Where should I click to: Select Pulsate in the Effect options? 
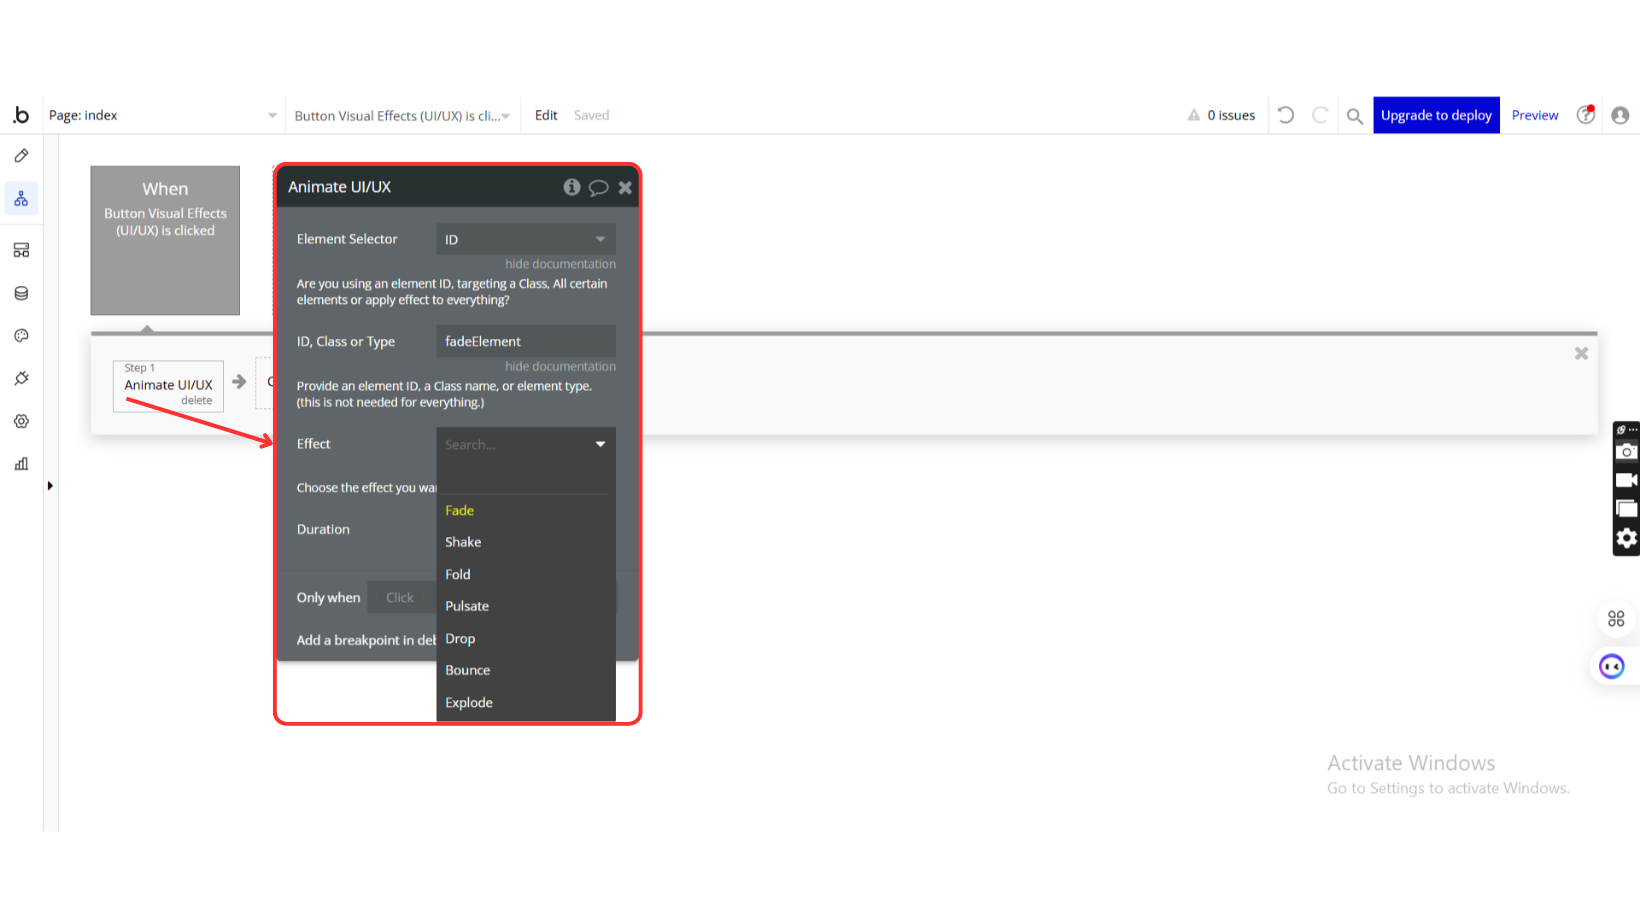click(467, 607)
